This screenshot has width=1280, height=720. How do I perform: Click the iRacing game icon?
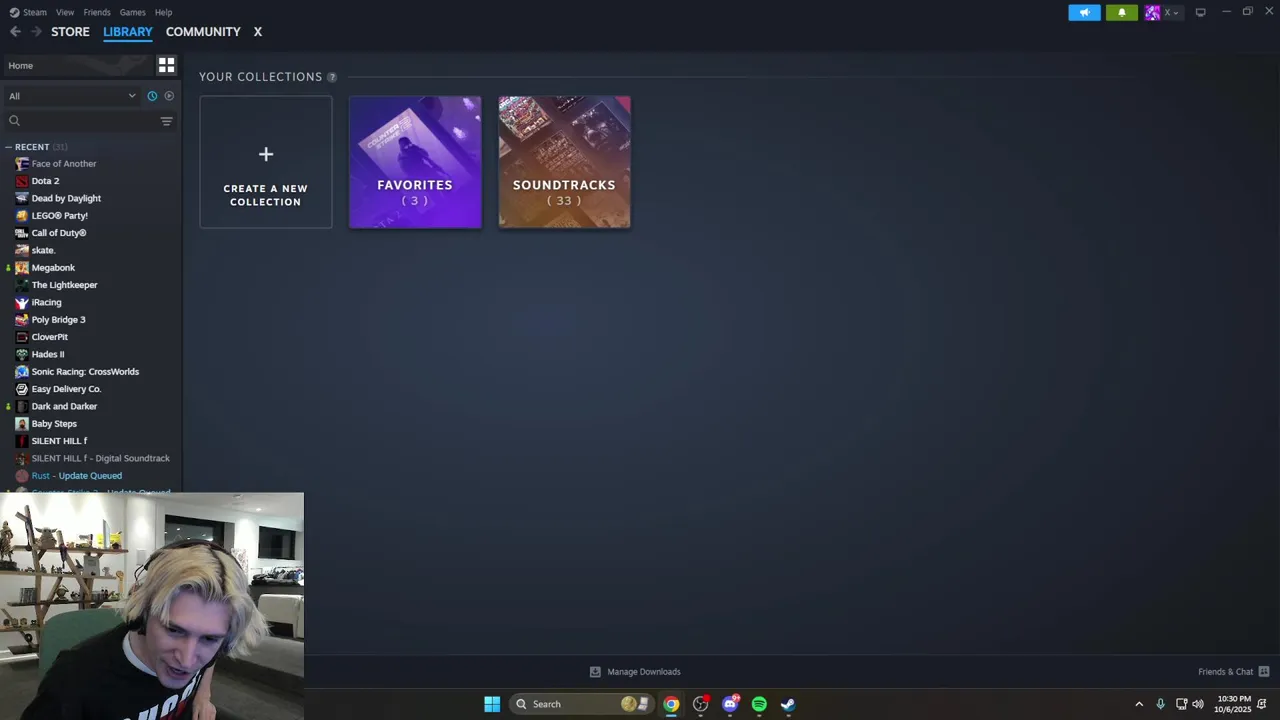22,302
